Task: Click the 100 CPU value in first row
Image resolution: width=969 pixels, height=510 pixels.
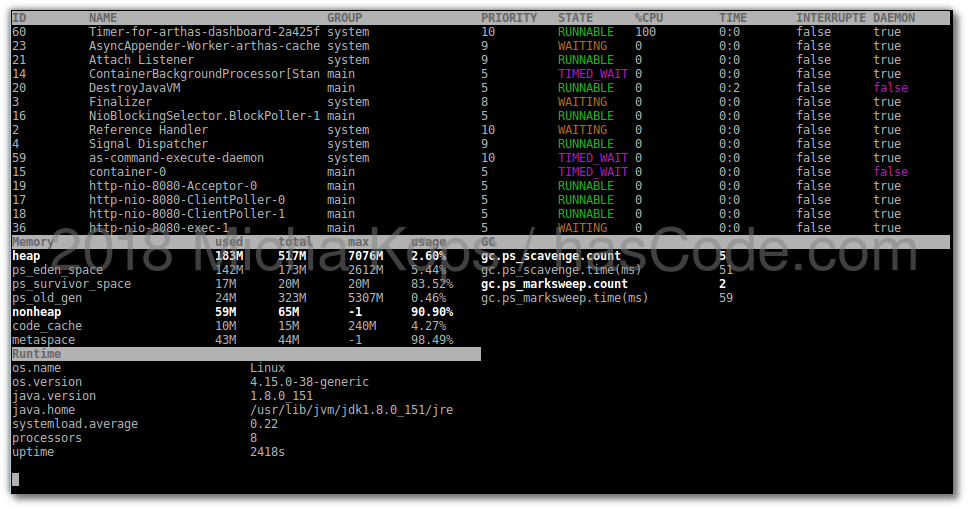Action: (645, 32)
